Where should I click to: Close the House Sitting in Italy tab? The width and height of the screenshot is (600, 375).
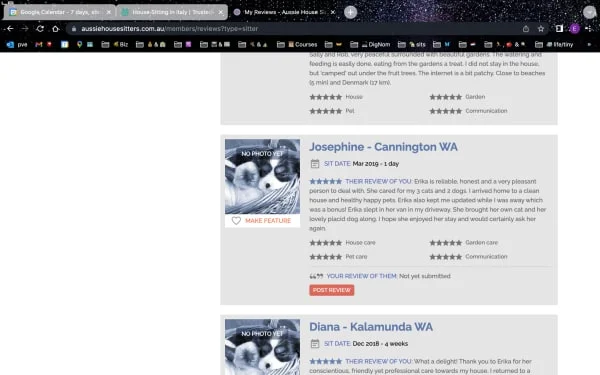(x=221, y=12)
